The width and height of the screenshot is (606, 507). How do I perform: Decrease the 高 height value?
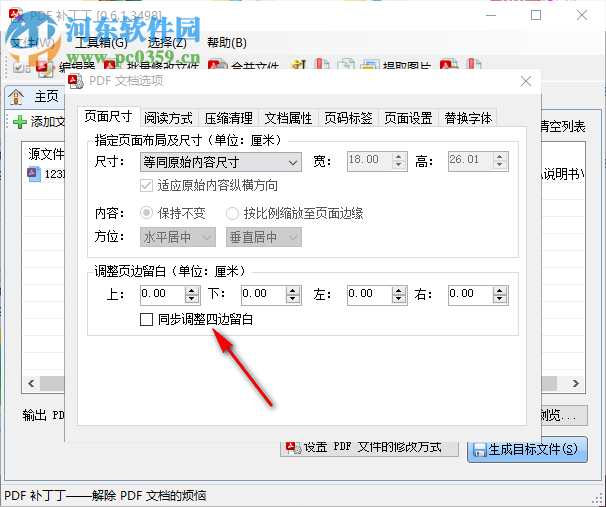(500, 166)
